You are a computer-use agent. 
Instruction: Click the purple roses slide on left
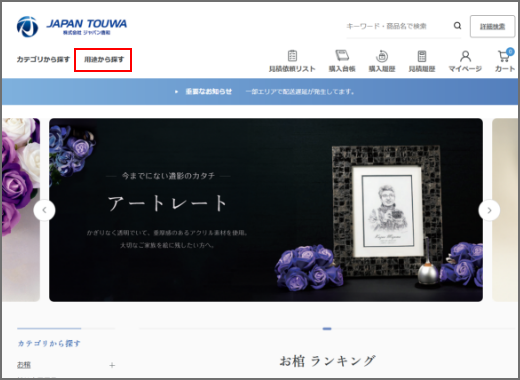pyautogui.click(x=21, y=210)
